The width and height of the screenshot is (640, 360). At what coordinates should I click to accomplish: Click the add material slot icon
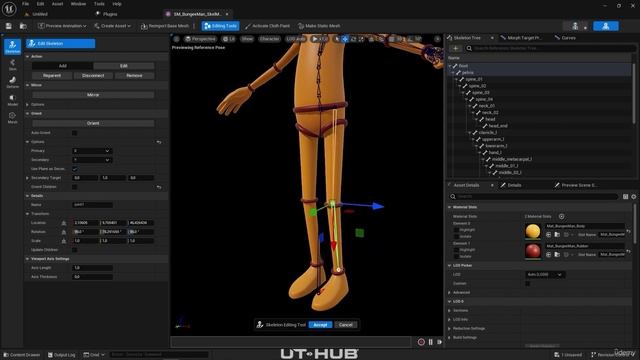(562, 216)
